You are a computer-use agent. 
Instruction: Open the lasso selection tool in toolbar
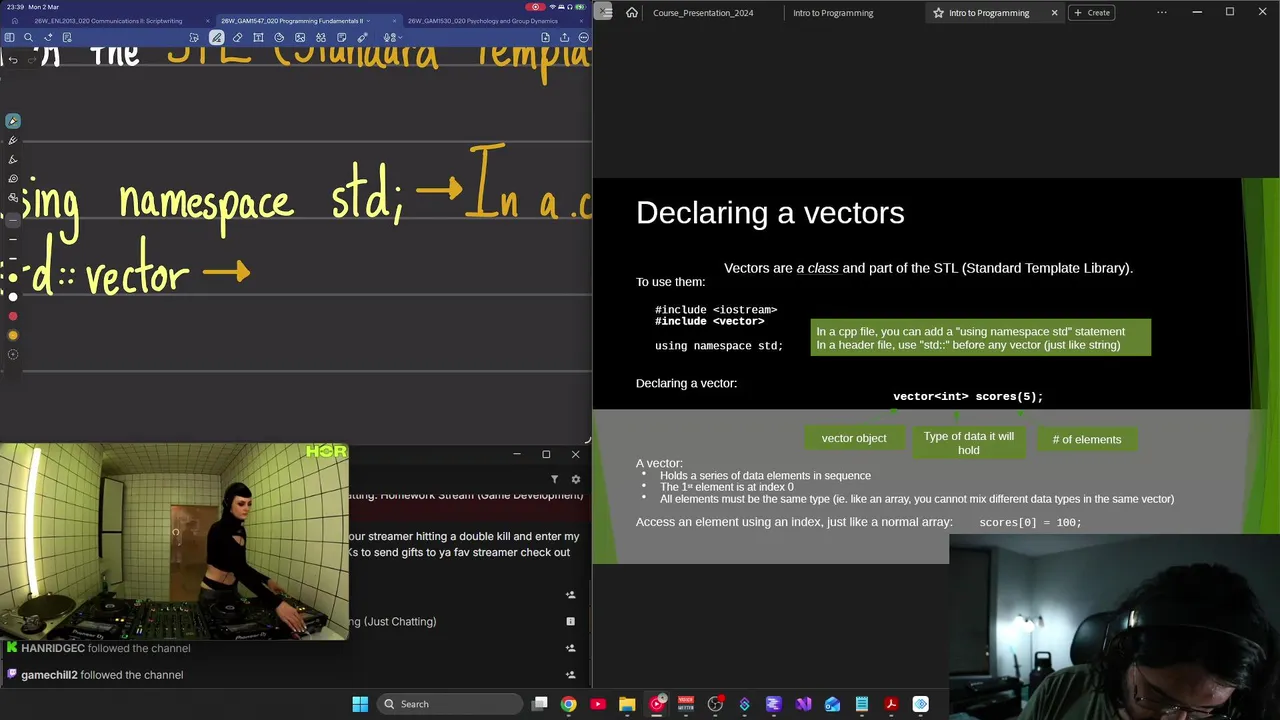194,37
